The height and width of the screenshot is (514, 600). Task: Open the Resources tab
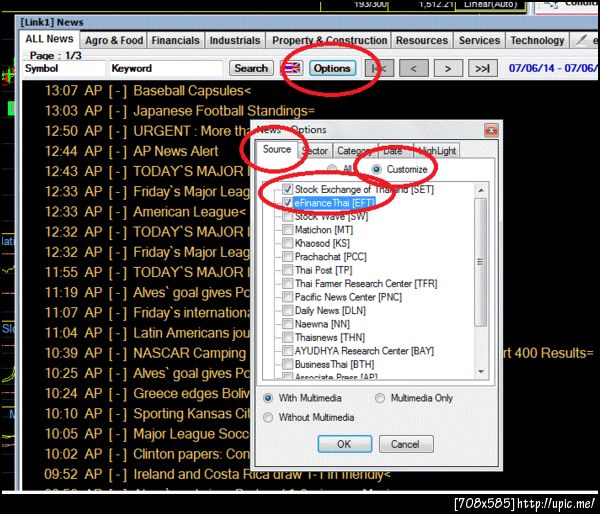pyautogui.click(x=422, y=40)
